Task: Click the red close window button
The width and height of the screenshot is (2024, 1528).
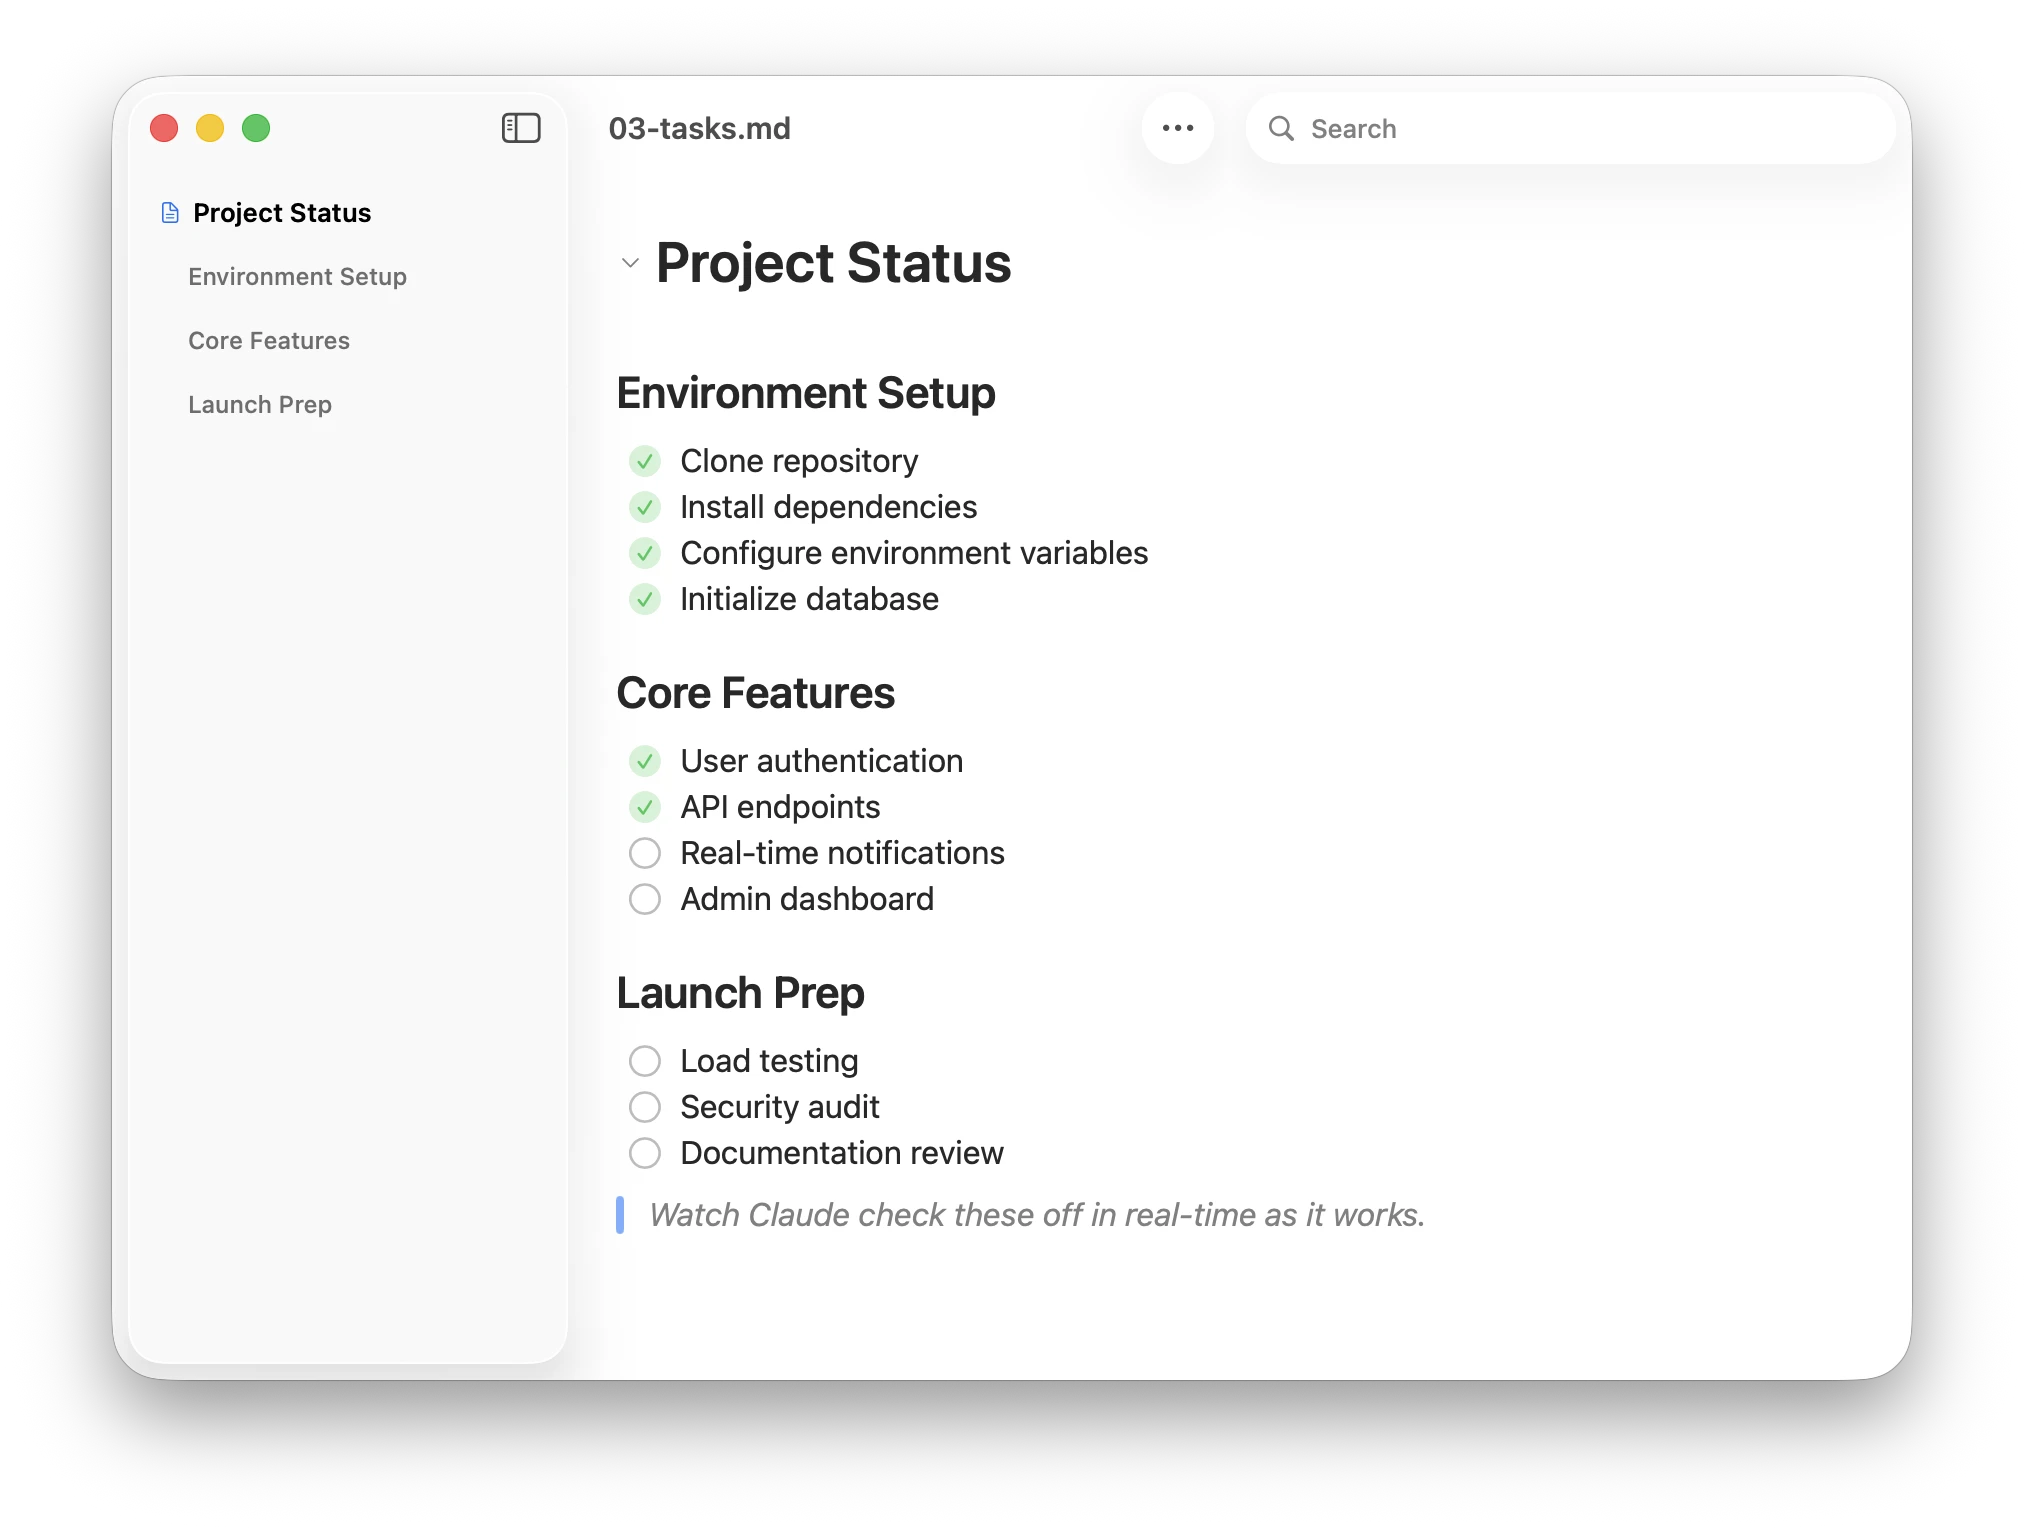Action: 164,128
